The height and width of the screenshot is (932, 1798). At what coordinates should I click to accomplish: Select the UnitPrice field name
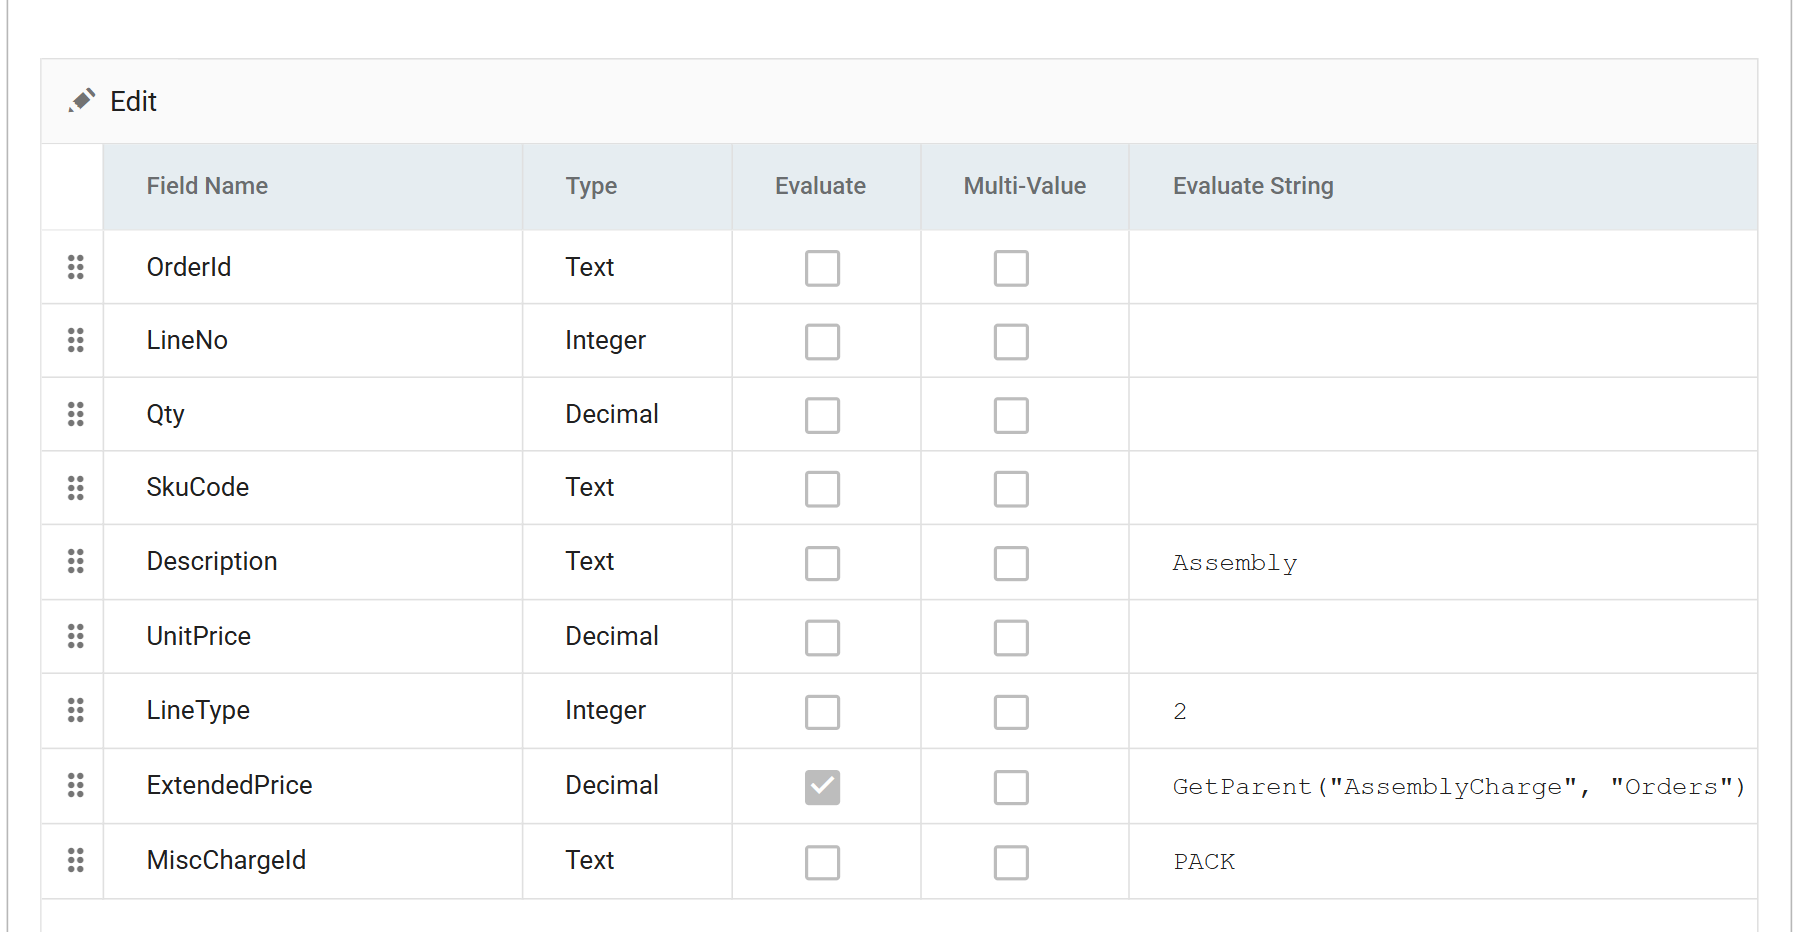pyautogui.click(x=199, y=636)
